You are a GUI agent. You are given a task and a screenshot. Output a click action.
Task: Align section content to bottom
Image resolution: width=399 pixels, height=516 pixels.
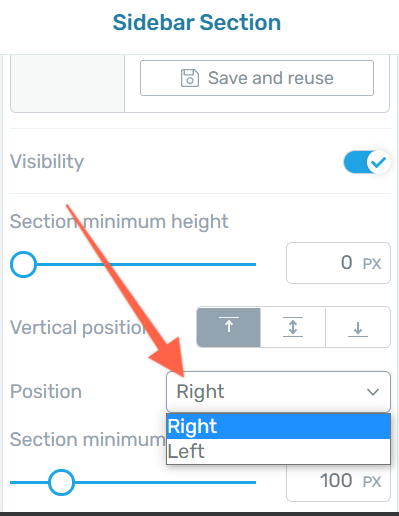click(358, 327)
